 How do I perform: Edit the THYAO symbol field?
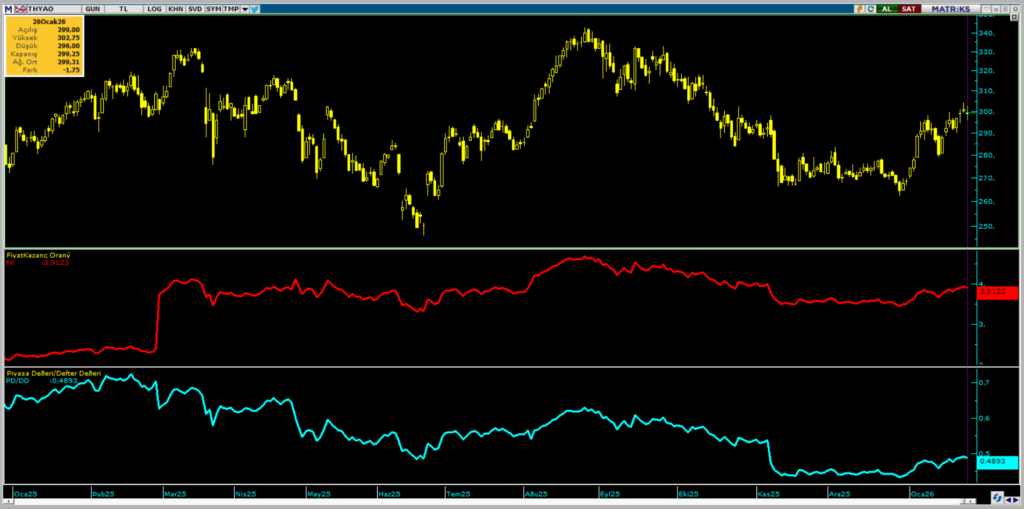pos(54,9)
